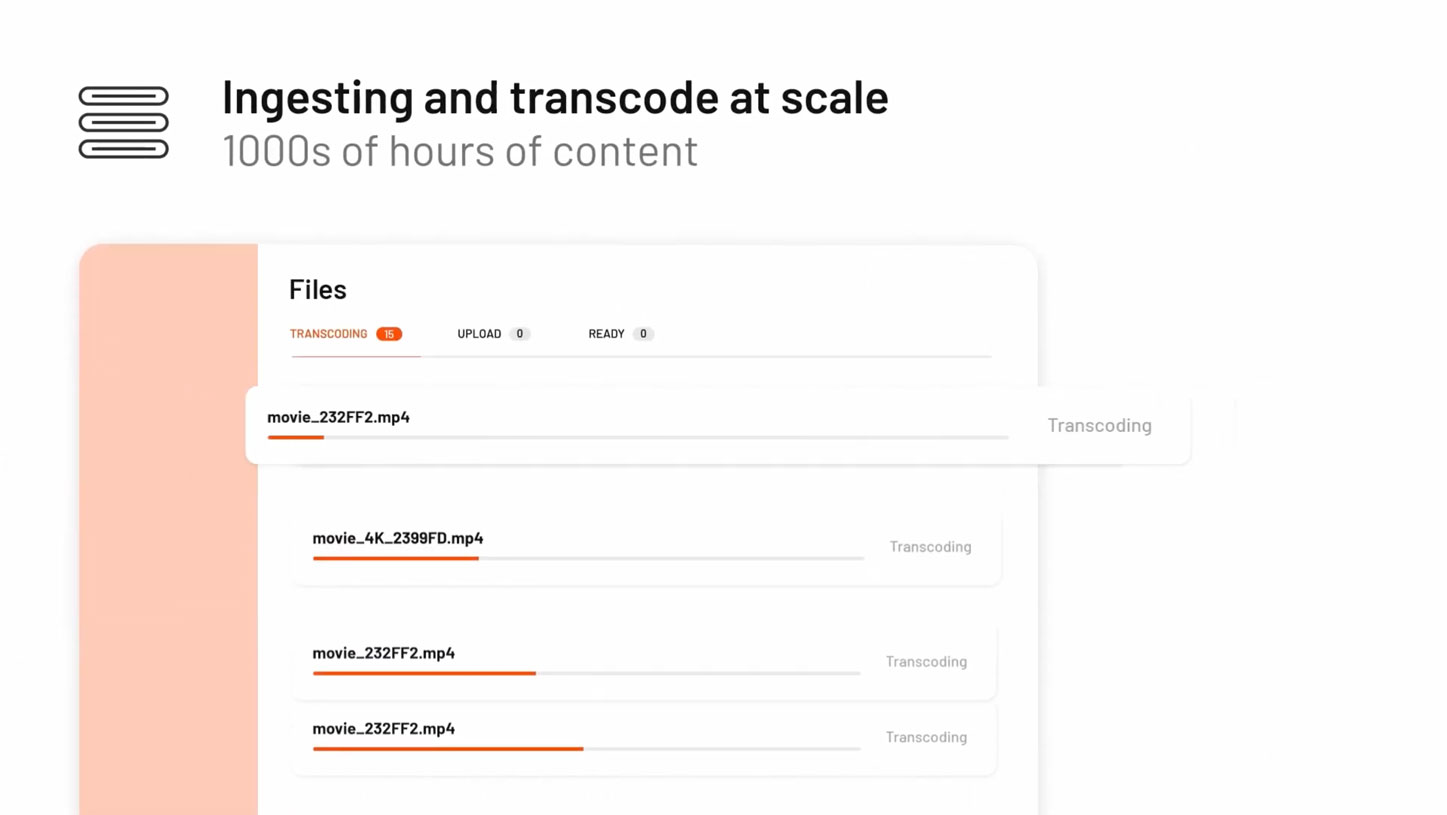
Task: Open the READY tab
Action: click(x=604, y=334)
